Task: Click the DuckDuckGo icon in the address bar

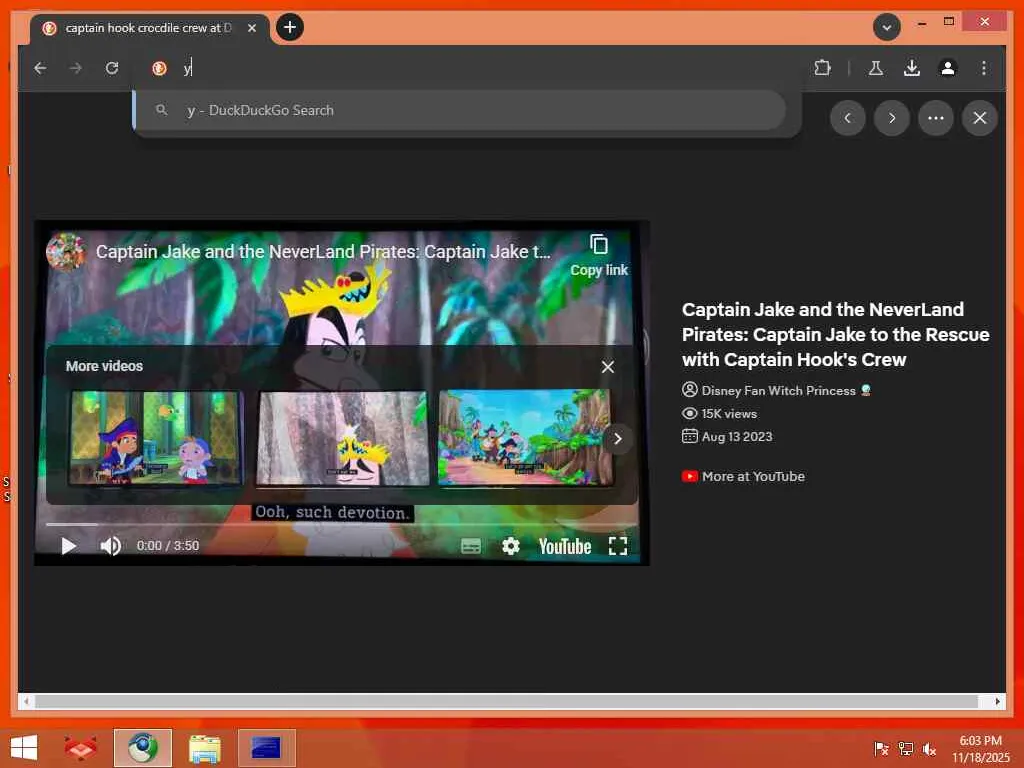Action: point(159,68)
